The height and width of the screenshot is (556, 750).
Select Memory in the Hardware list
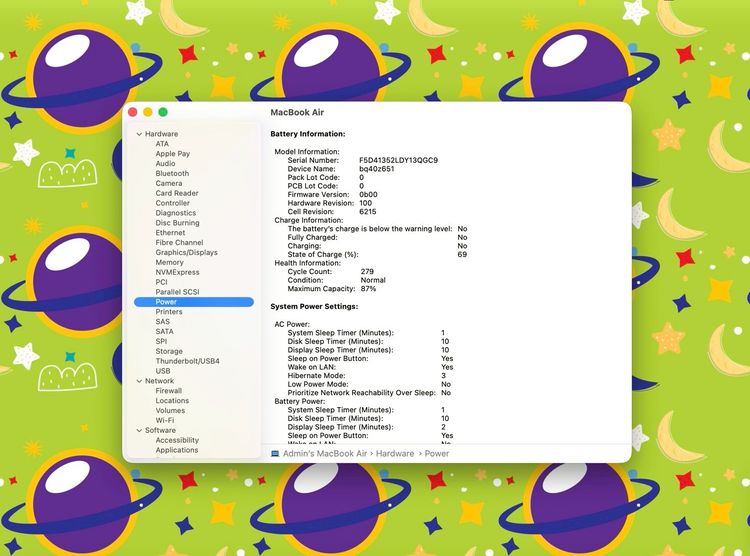pos(169,262)
